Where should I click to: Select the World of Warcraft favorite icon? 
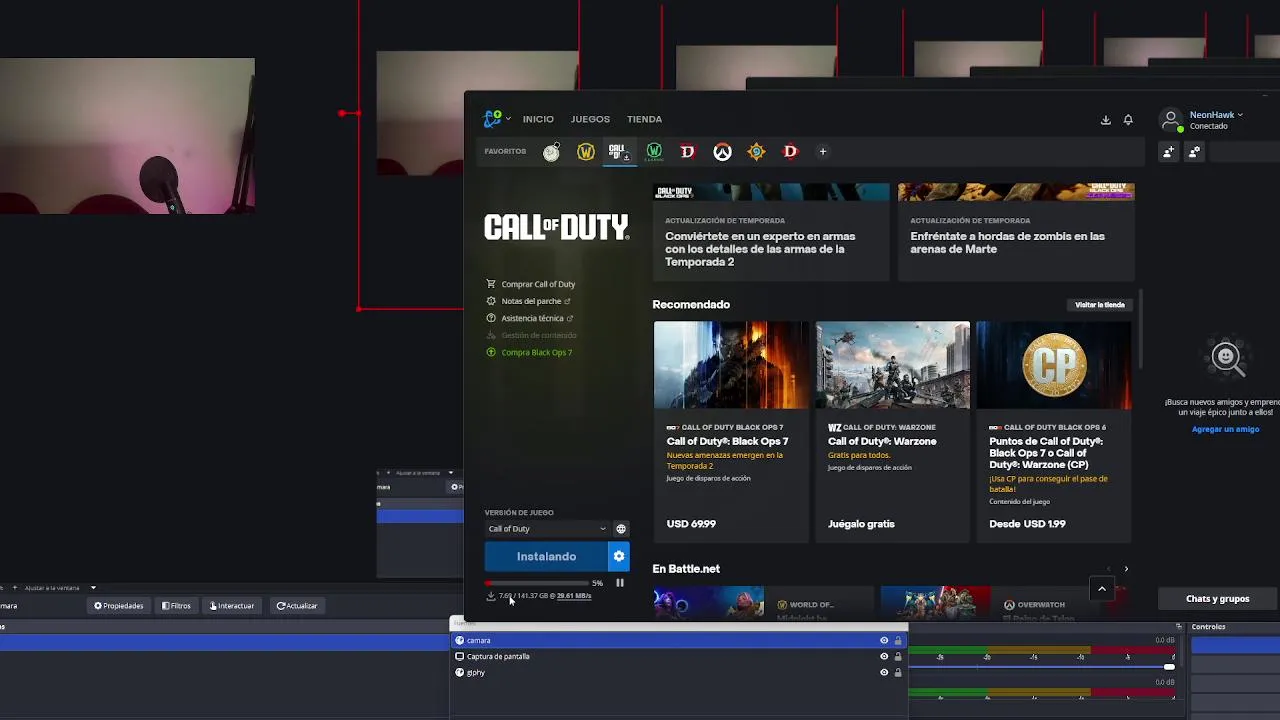(x=586, y=152)
